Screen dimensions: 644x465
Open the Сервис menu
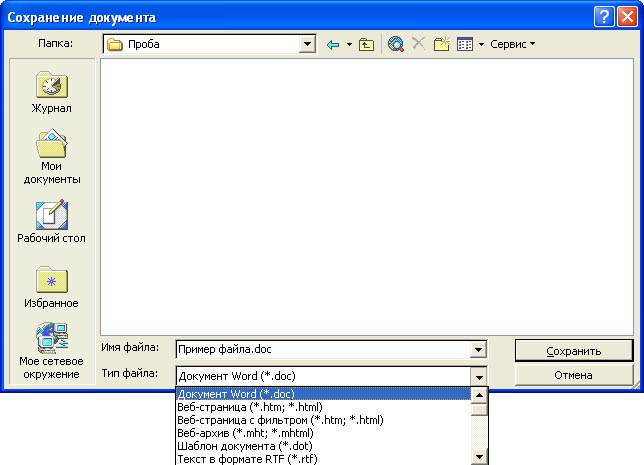[x=512, y=44]
